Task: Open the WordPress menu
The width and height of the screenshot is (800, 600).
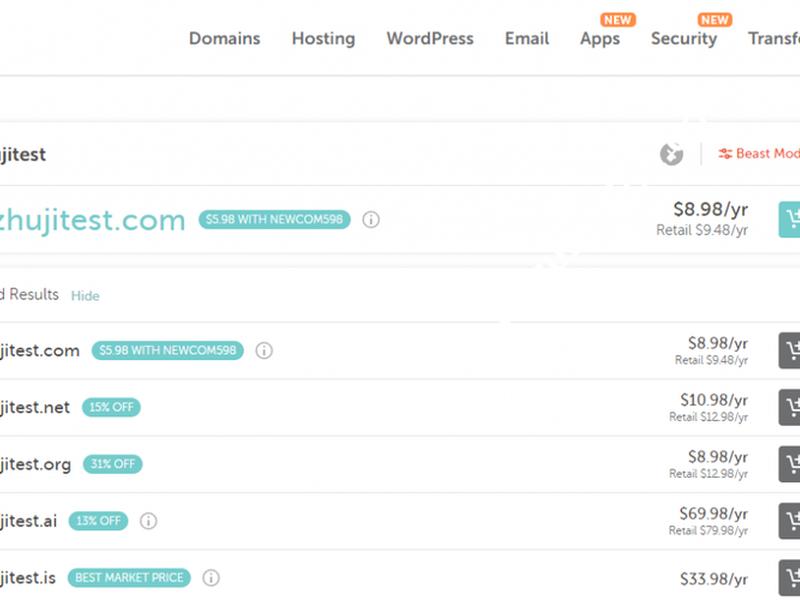Action: click(430, 38)
